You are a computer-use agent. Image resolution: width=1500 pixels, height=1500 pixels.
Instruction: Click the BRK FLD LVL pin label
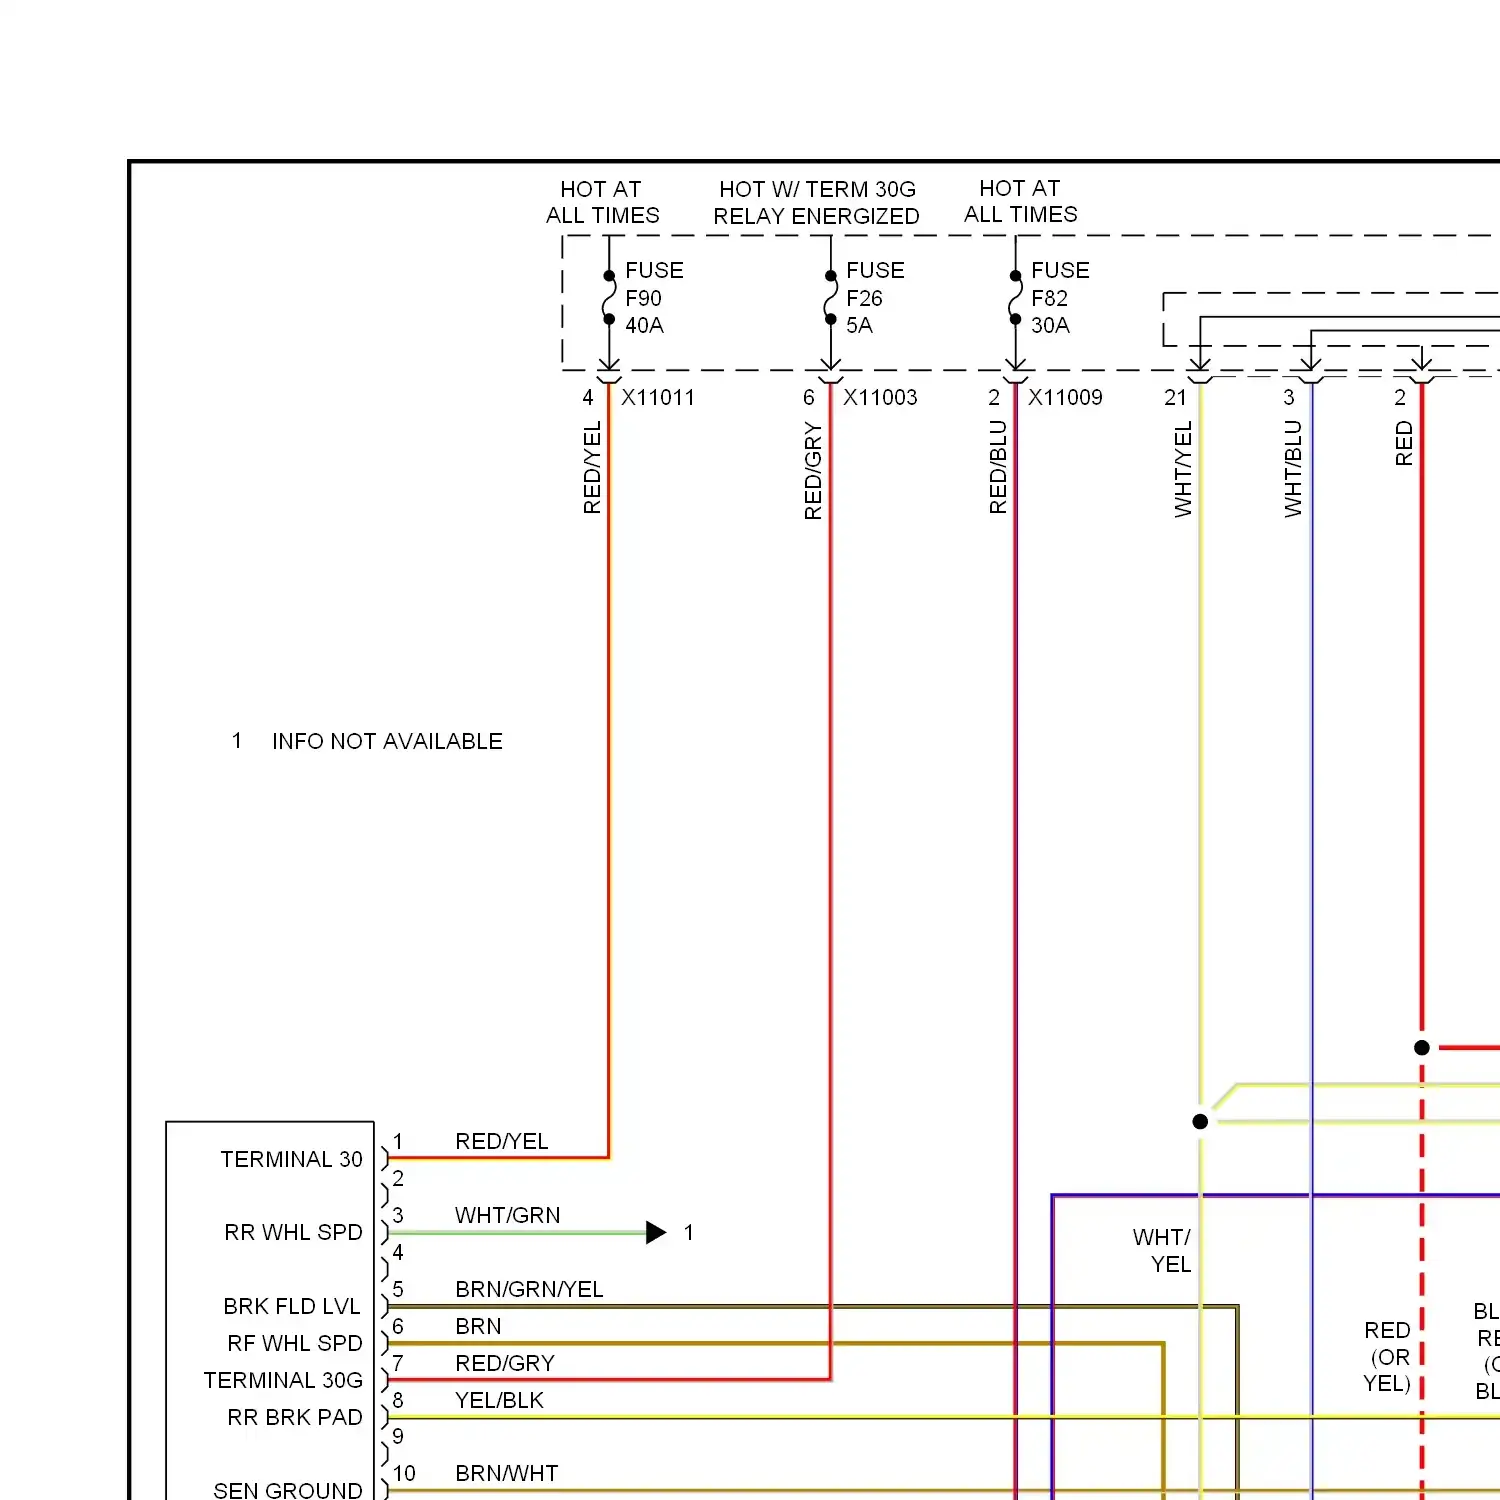pyautogui.click(x=292, y=1306)
